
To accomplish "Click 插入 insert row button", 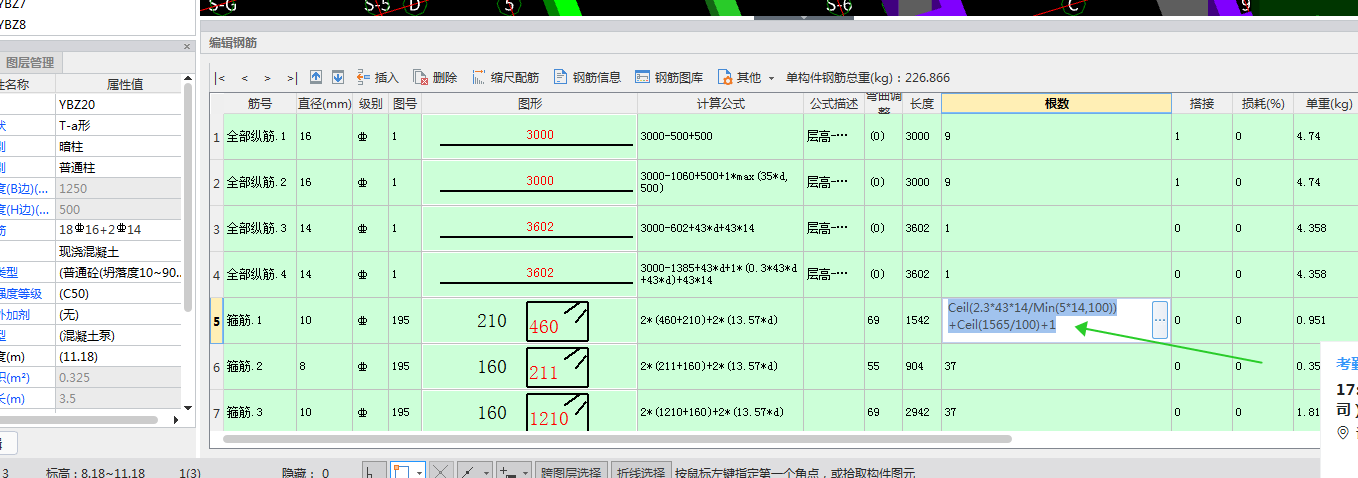I will (378, 77).
